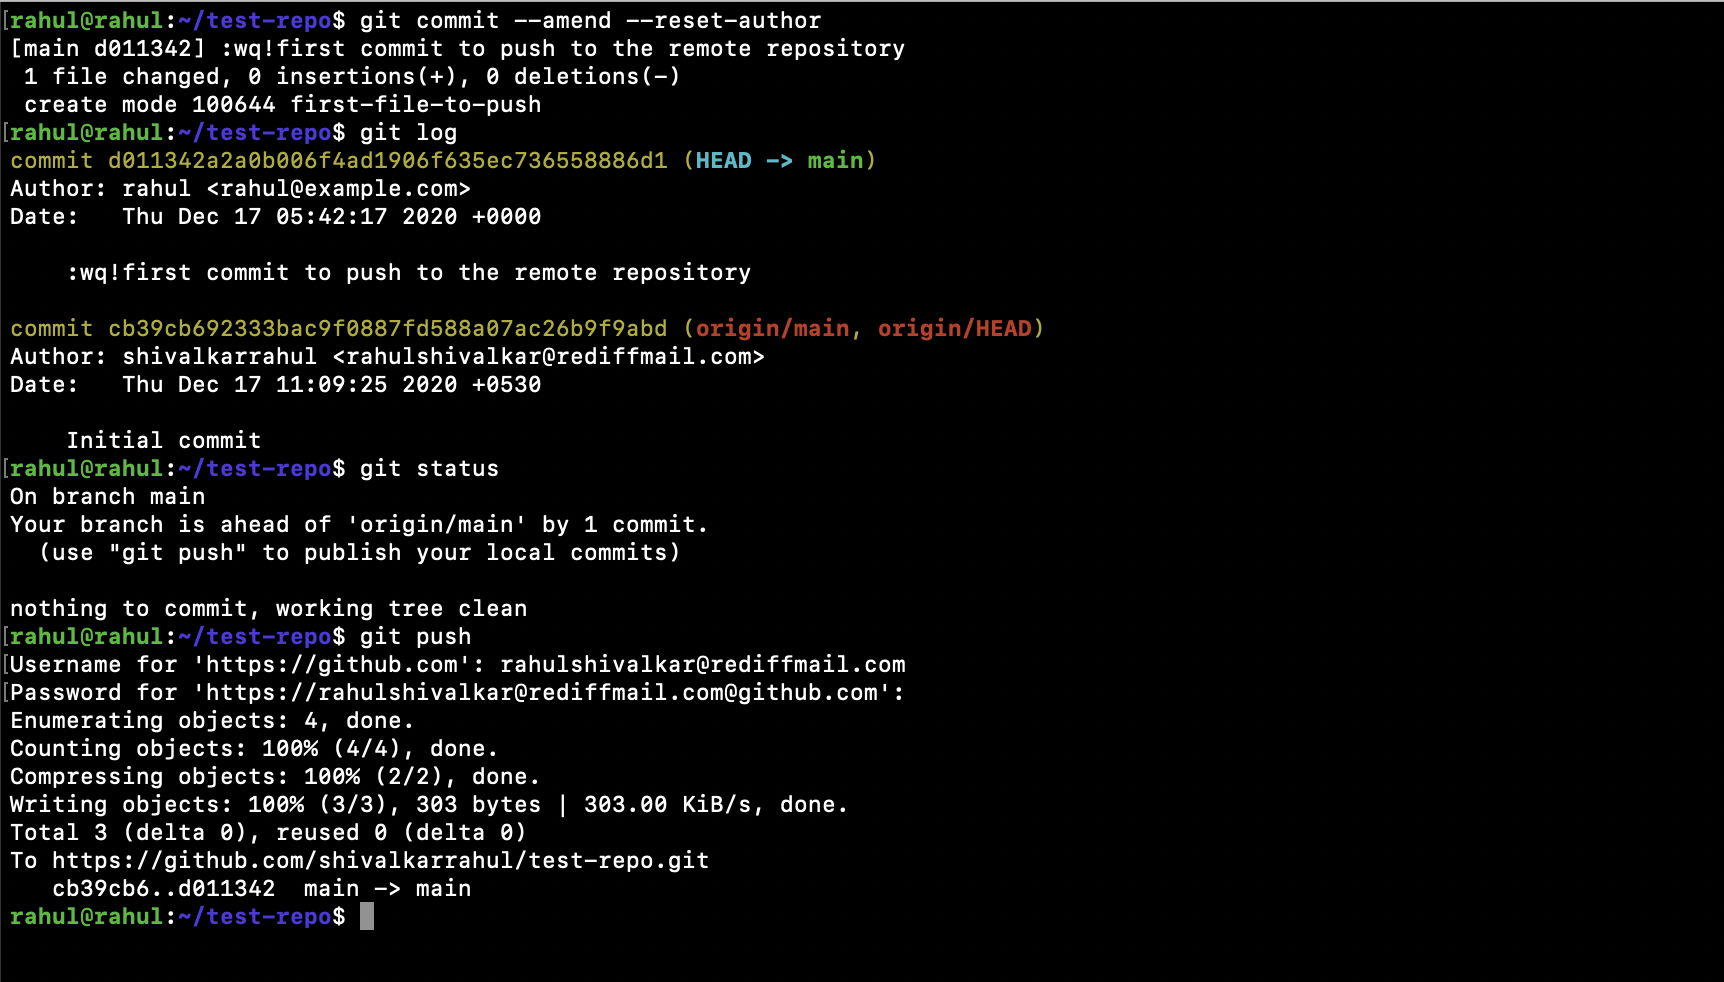Click the rahulshivalkar@rediffmail.com author email in git log

[548, 356]
